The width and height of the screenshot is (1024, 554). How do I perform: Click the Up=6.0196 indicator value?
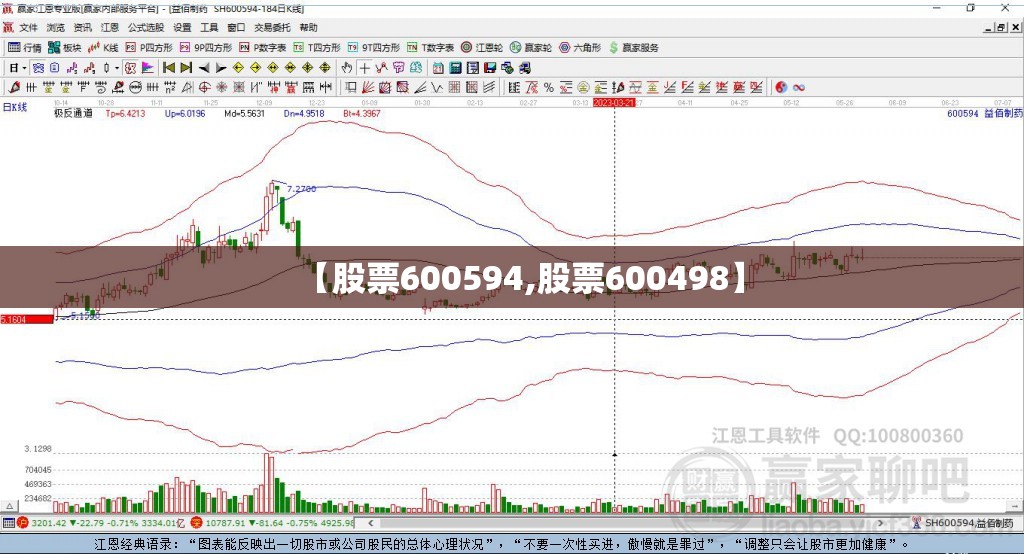coord(185,114)
